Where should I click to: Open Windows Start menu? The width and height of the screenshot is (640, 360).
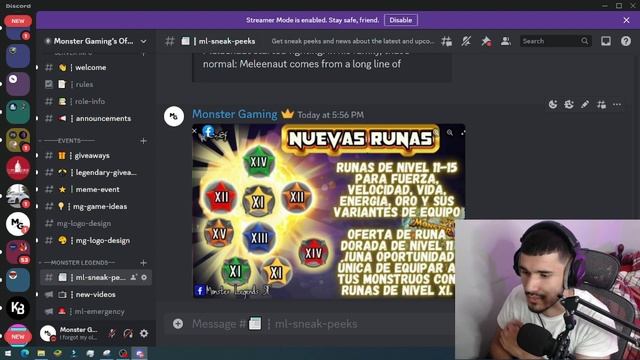(x=8, y=353)
